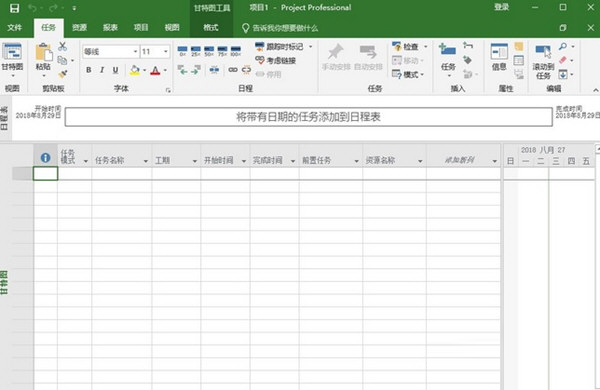600x390 pixels.
Task: Toggle Underline formatting
Action: 115,70
